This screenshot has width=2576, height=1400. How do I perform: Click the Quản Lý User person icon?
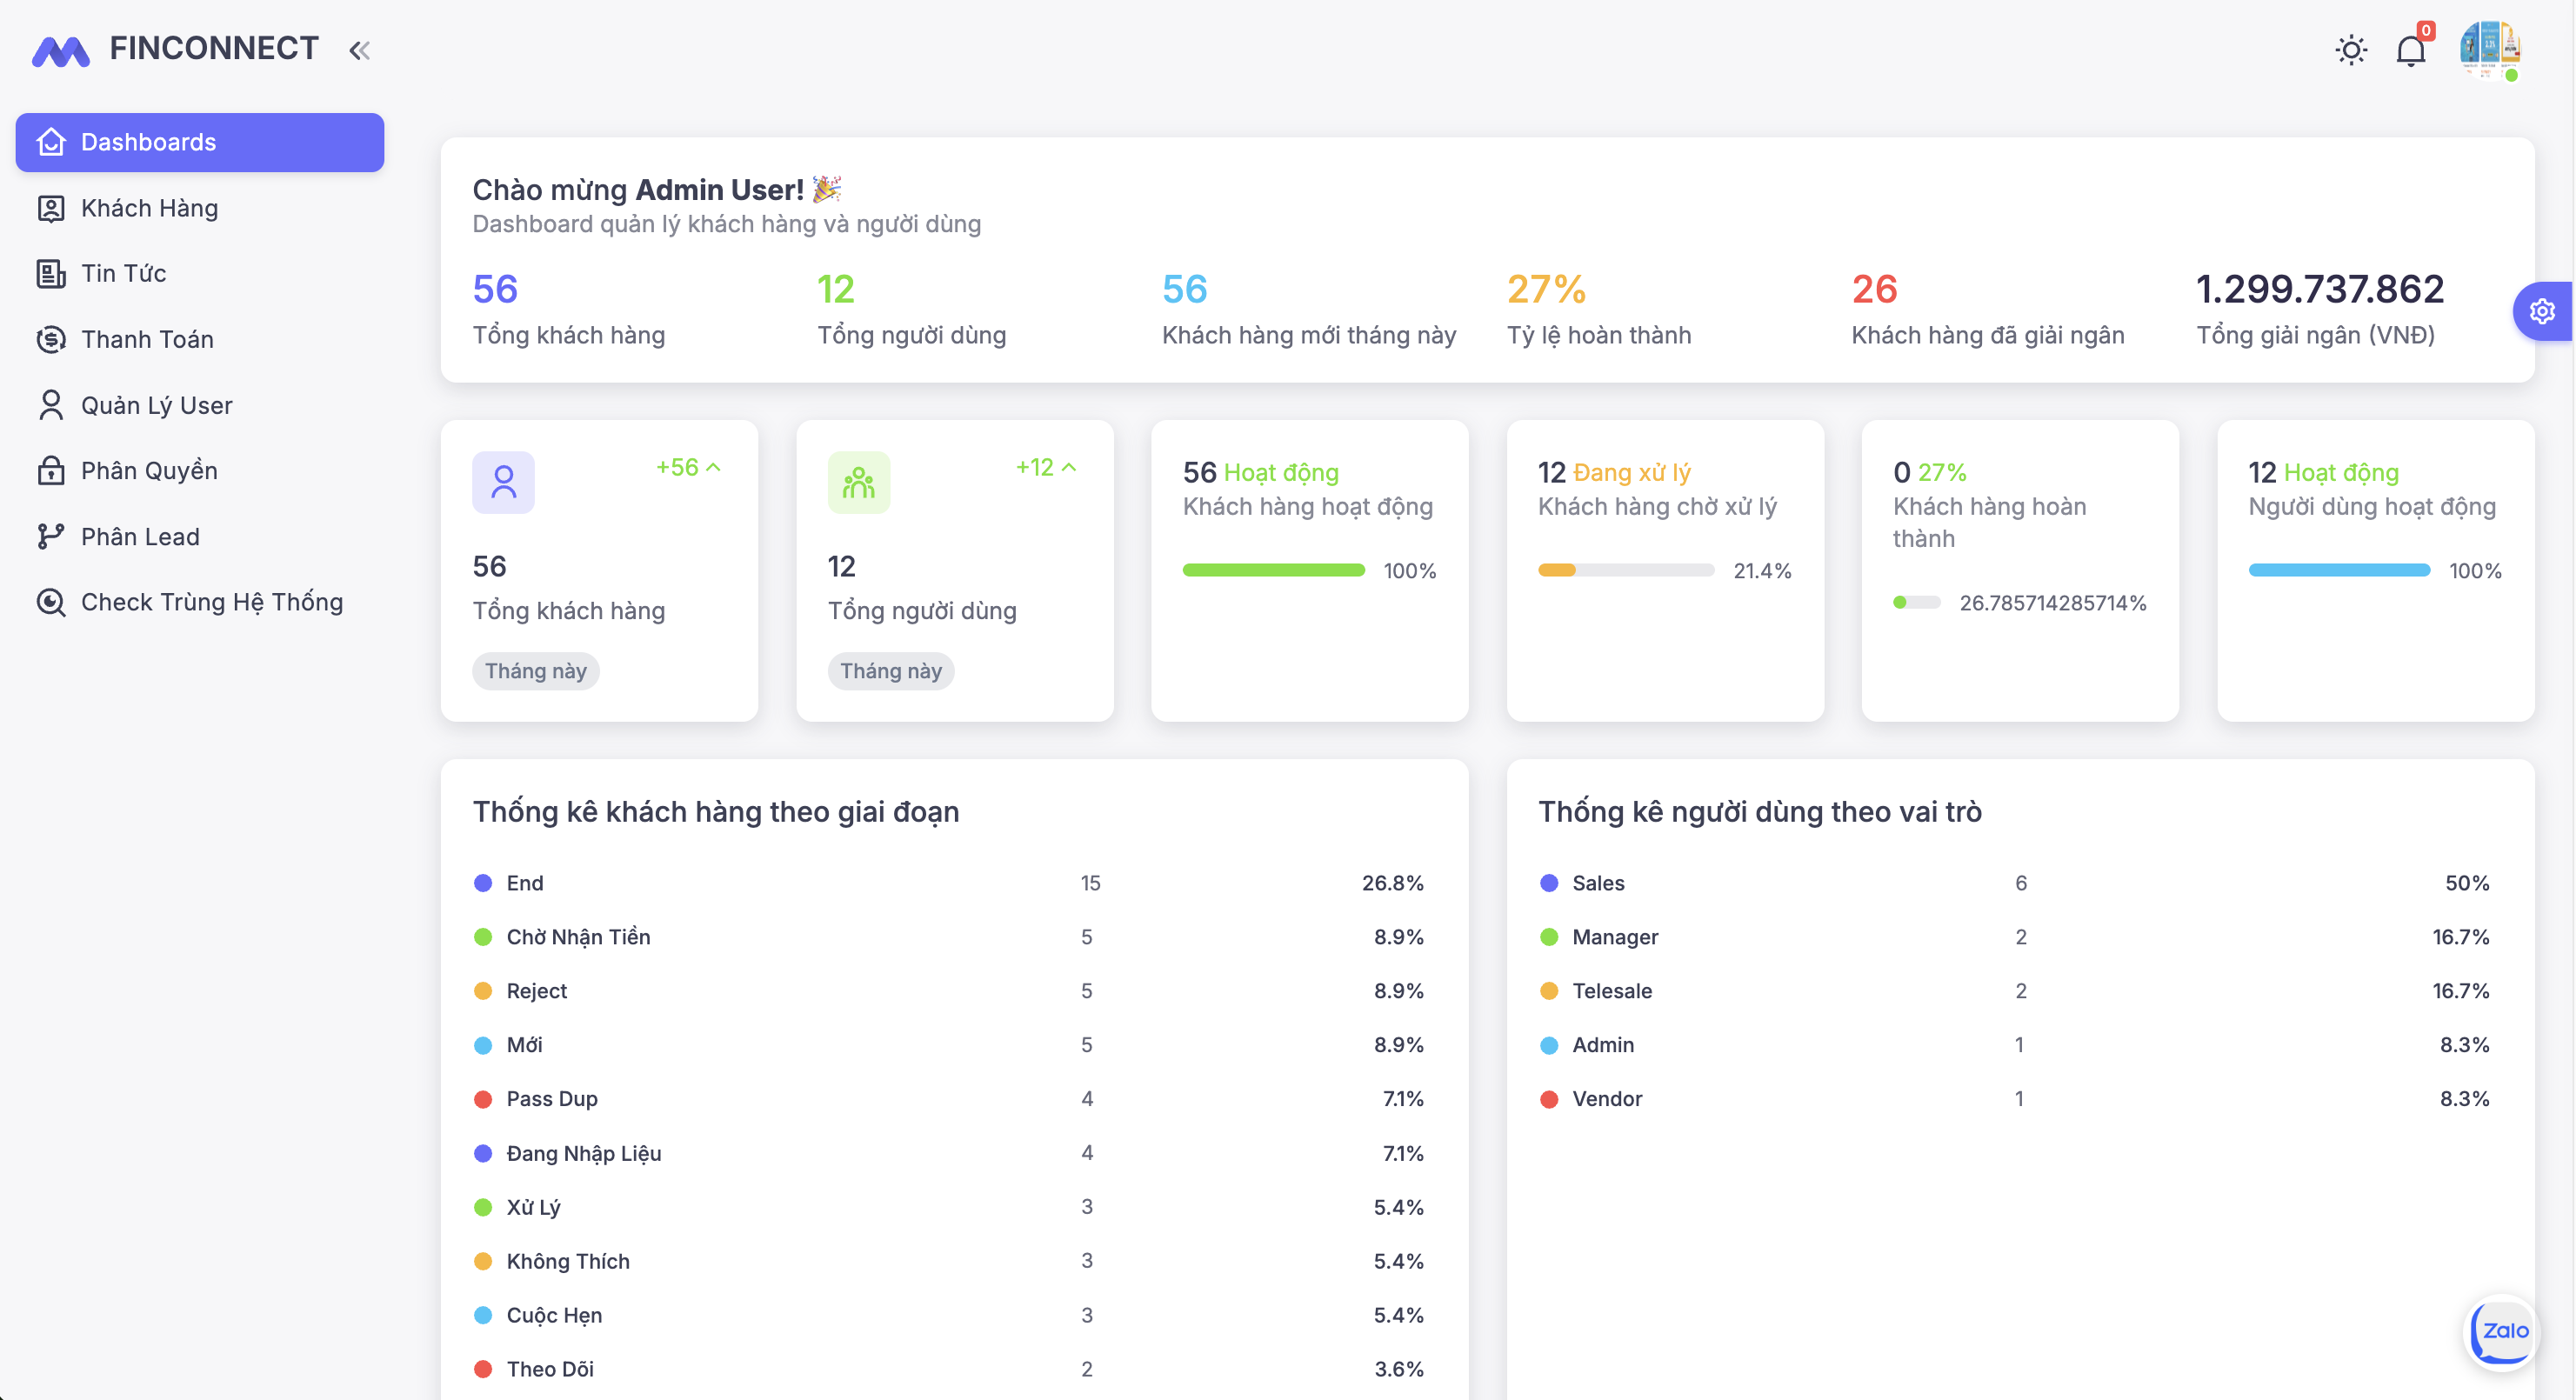pos(51,405)
